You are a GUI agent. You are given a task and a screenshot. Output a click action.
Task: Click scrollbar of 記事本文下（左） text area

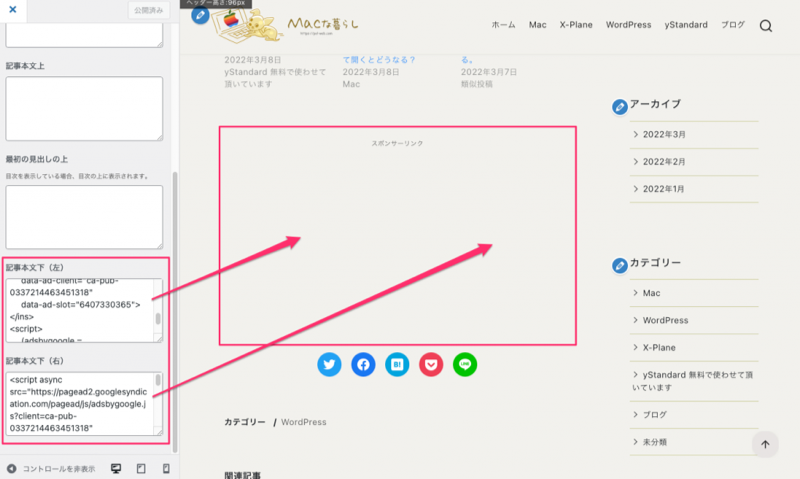coord(158,318)
